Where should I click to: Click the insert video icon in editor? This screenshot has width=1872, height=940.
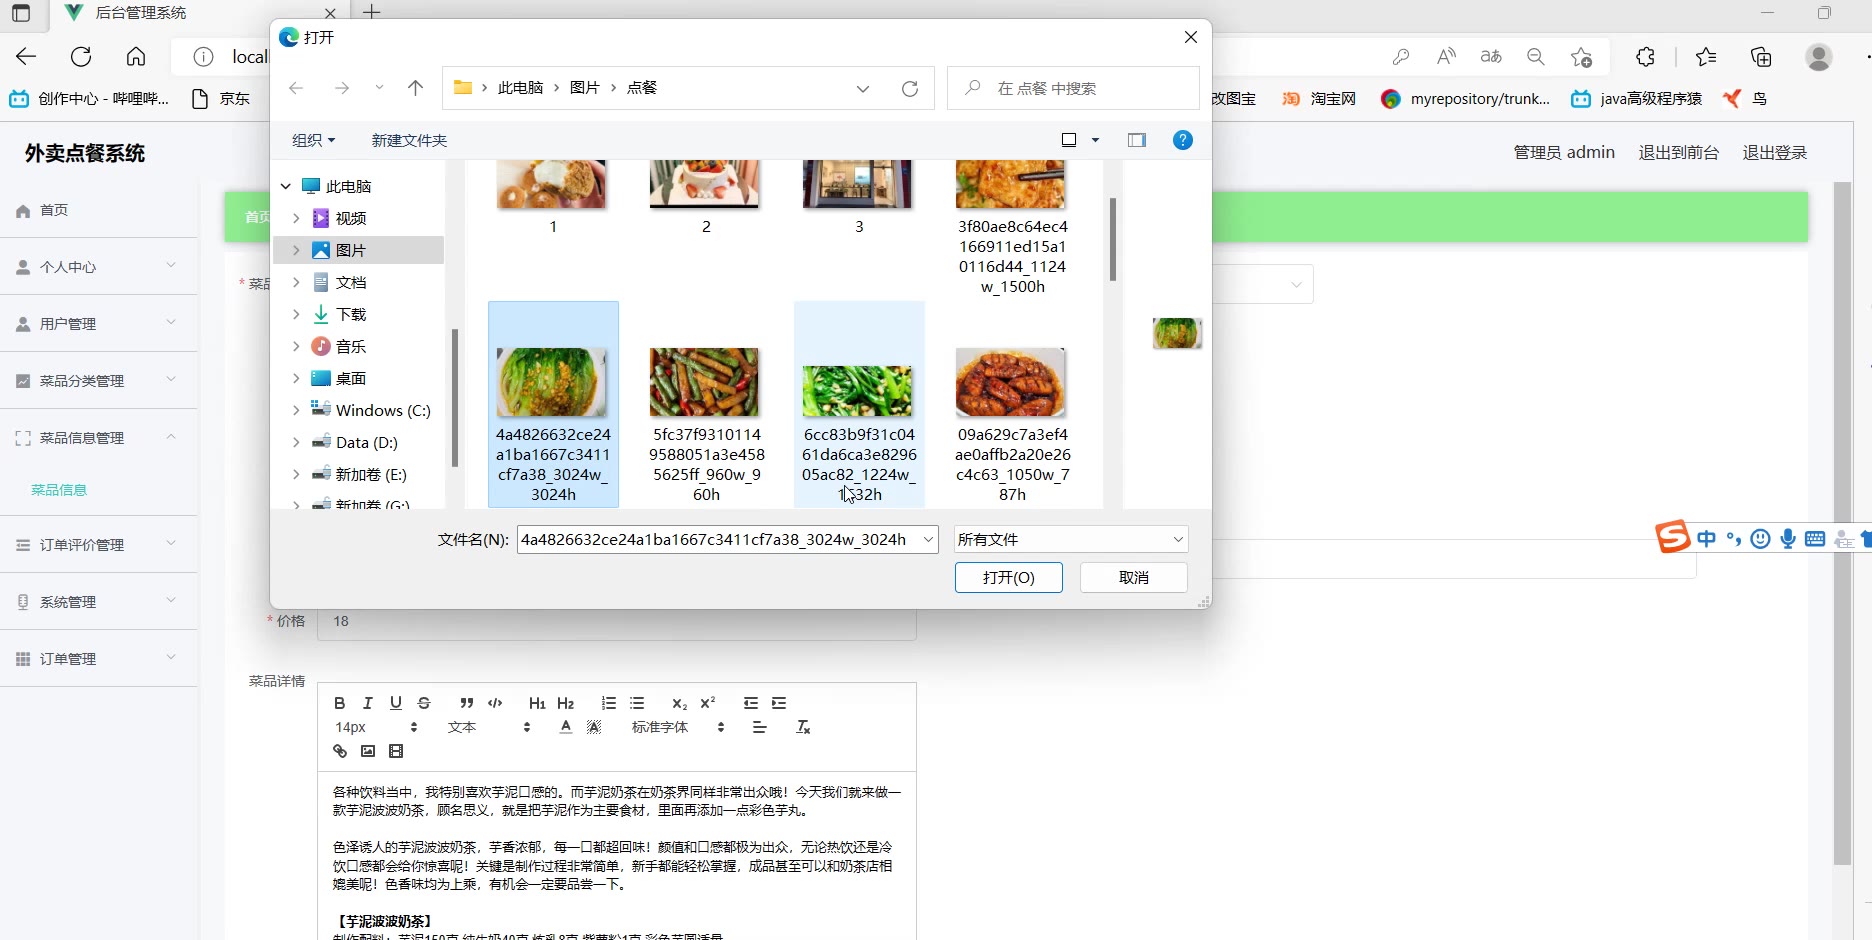point(396,751)
